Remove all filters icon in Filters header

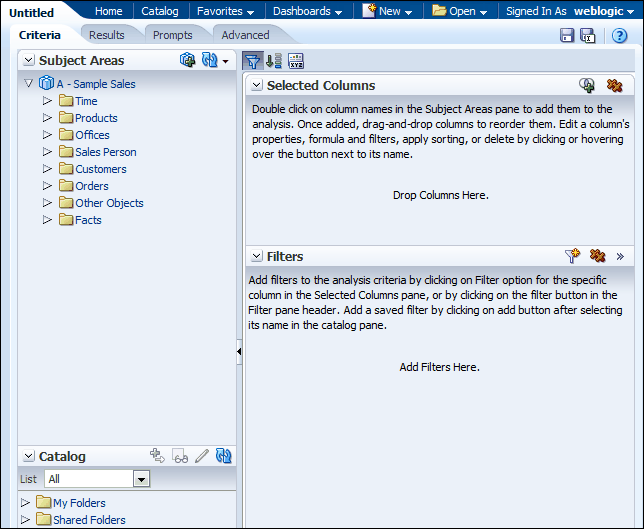(x=597, y=256)
